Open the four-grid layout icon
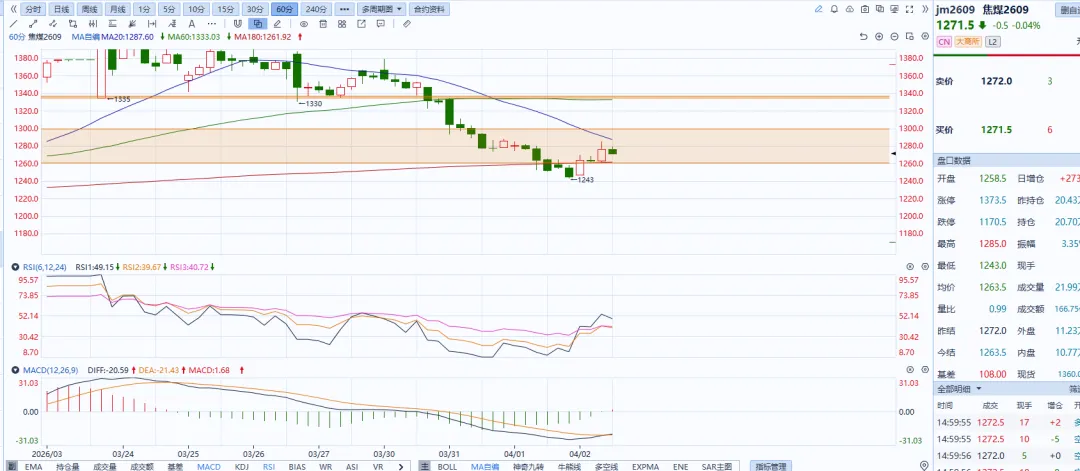The width and height of the screenshot is (1080, 471). [342, 23]
